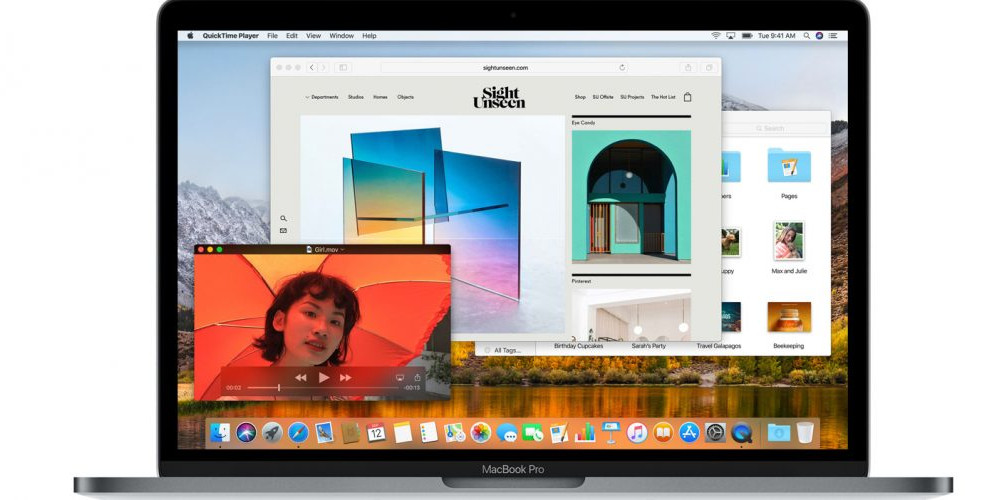Click the QuickTime playback scrubber handle
Viewport: 1000px width, 500px height.
[279, 387]
